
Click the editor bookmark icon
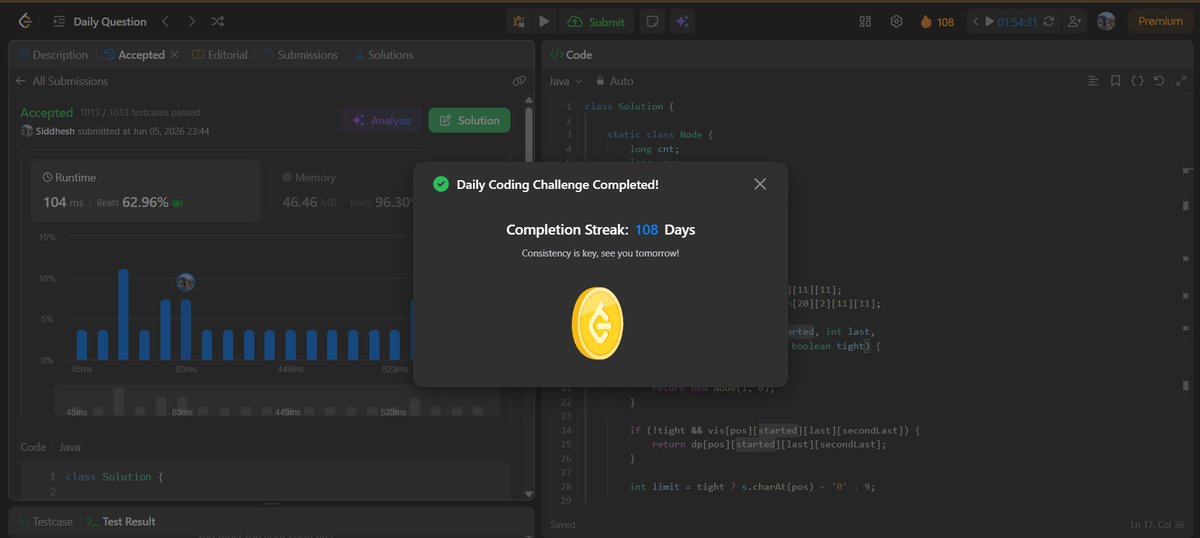(1116, 81)
